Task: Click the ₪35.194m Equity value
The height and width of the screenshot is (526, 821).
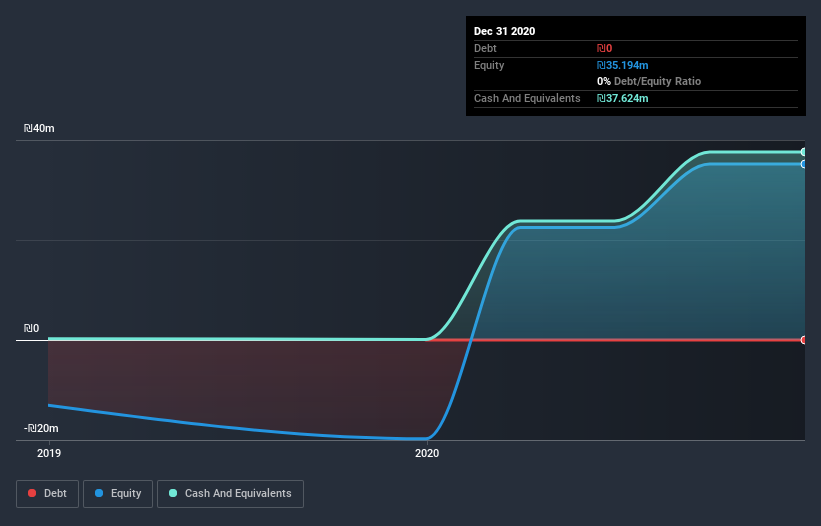Action: (623, 65)
